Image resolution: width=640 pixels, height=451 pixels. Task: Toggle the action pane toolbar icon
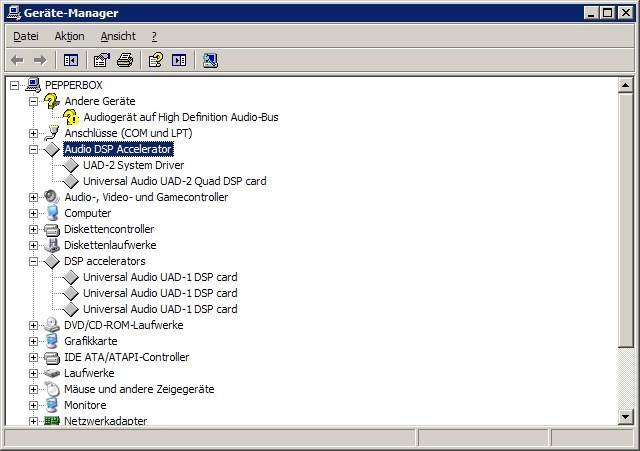pos(179,60)
